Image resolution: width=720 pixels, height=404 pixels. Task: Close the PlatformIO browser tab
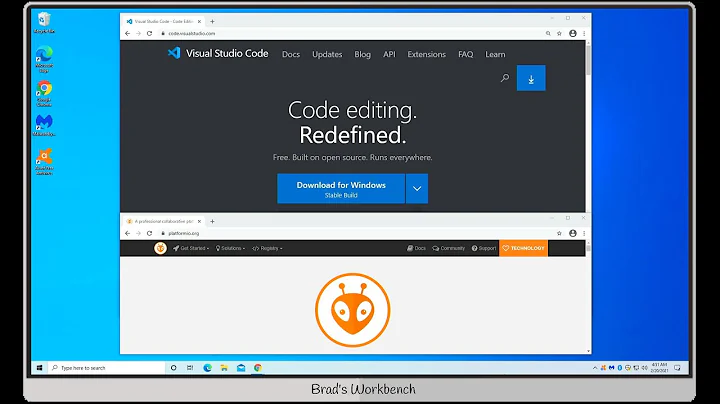(x=199, y=221)
